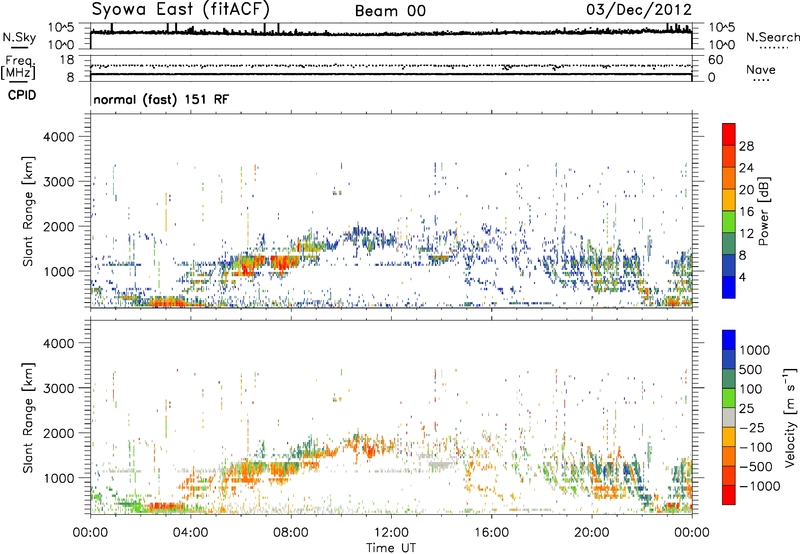The height and width of the screenshot is (554, 800).
Task: Select the '4000' tick of the power panel
Action: point(58,137)
